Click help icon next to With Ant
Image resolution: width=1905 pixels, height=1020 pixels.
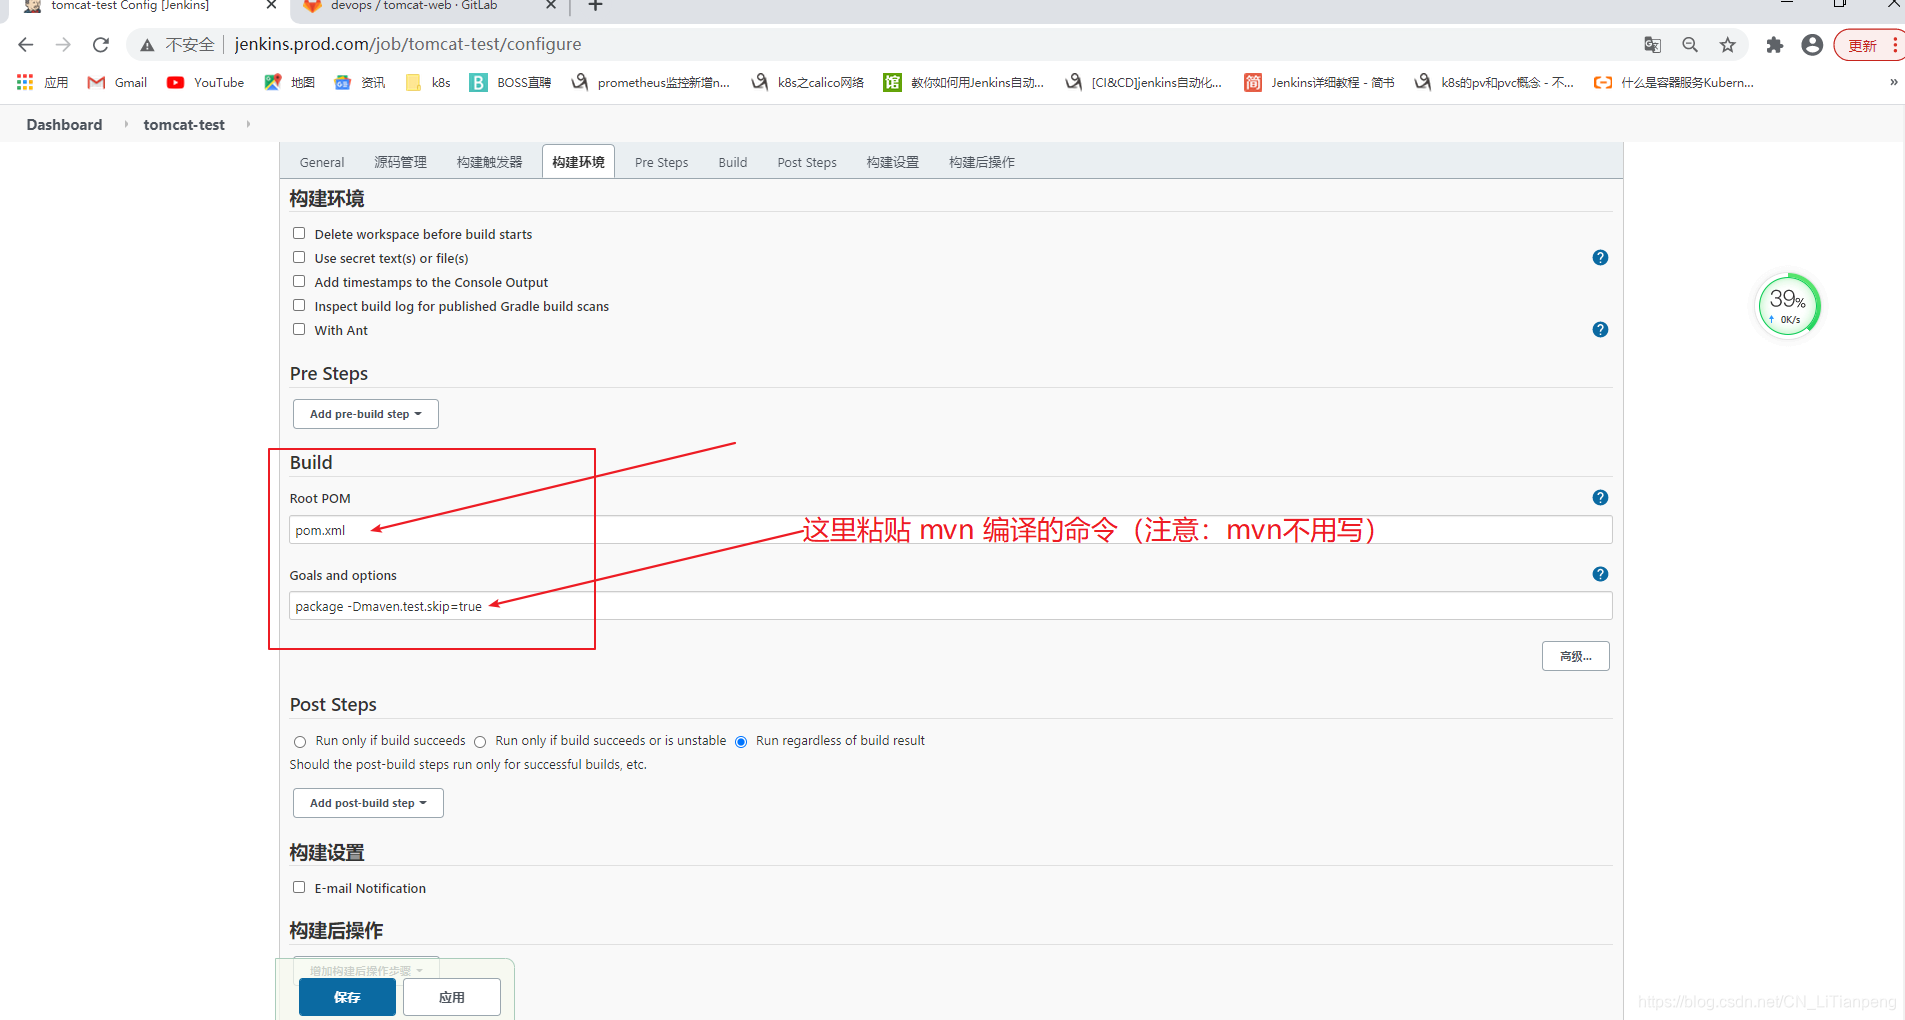tap(1600, 330)
